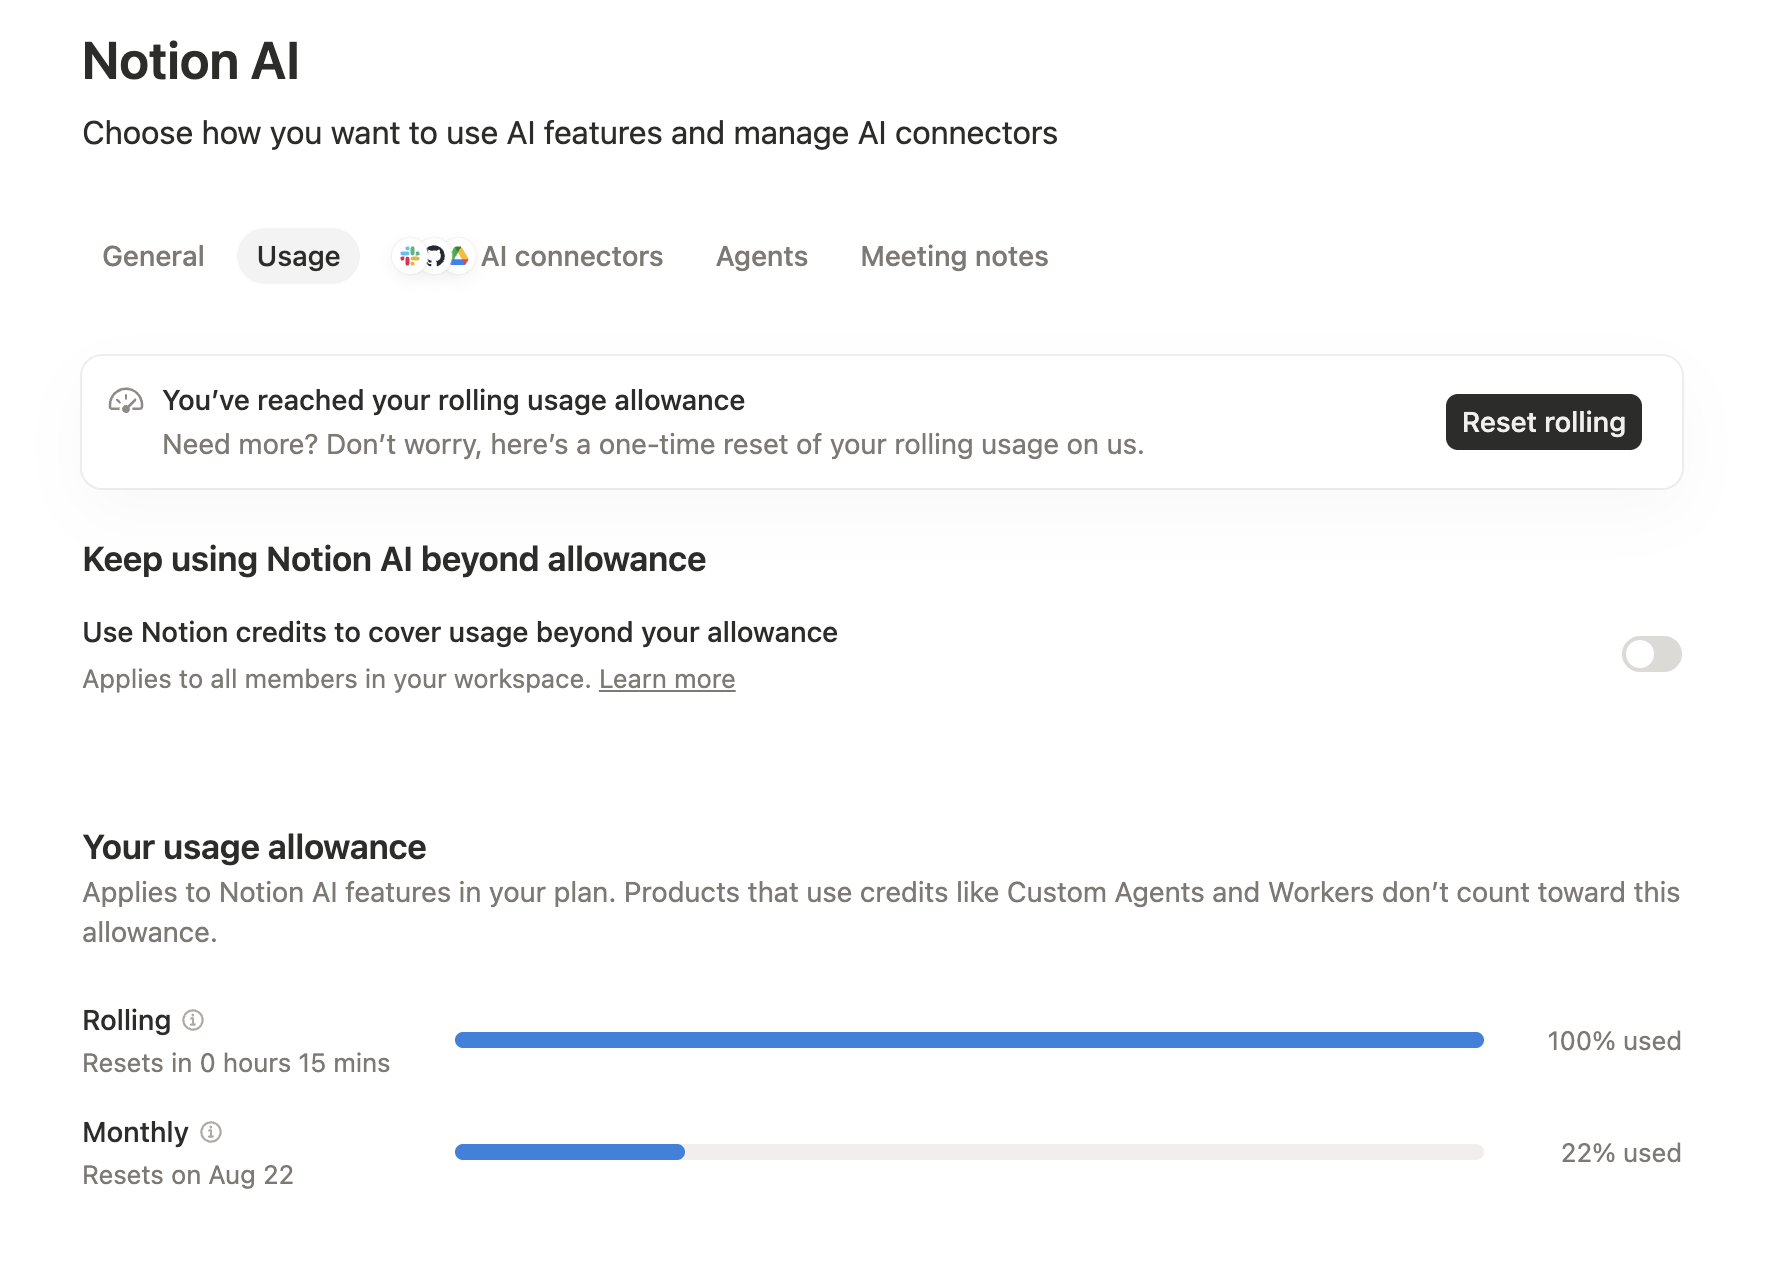Click the Resets on Aug 22 text
Image resolution: width=1780 pixels, height=1282 pixels.
188,1175
